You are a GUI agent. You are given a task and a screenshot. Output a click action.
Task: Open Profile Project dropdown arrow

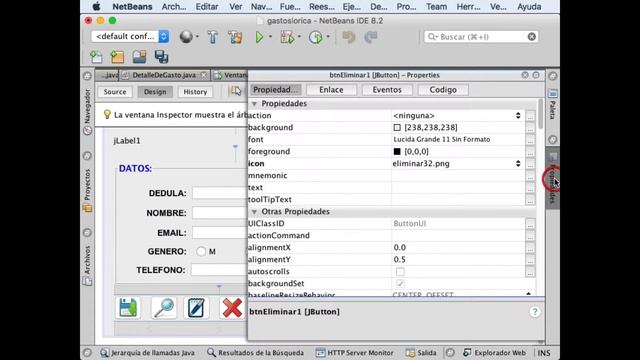[x=328, y=37]
